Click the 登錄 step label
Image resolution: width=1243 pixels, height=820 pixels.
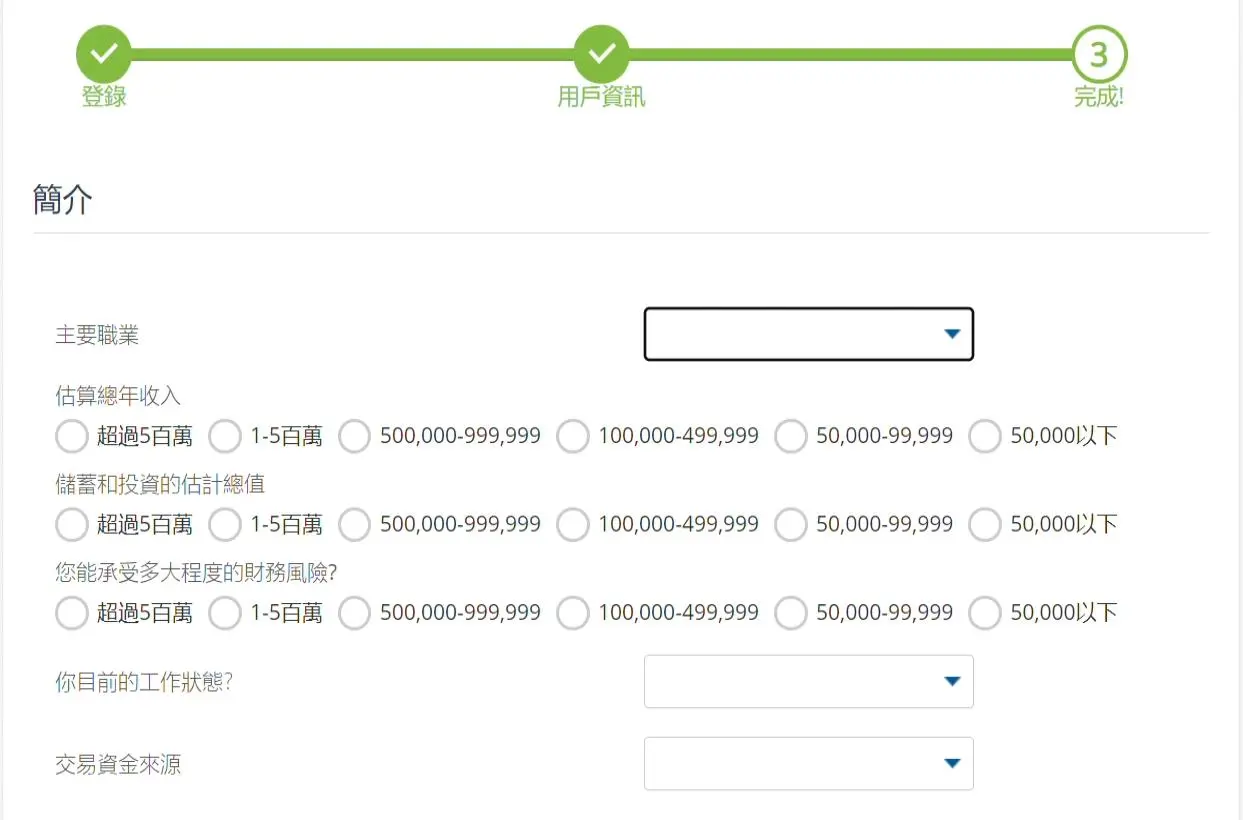point(104,97)
